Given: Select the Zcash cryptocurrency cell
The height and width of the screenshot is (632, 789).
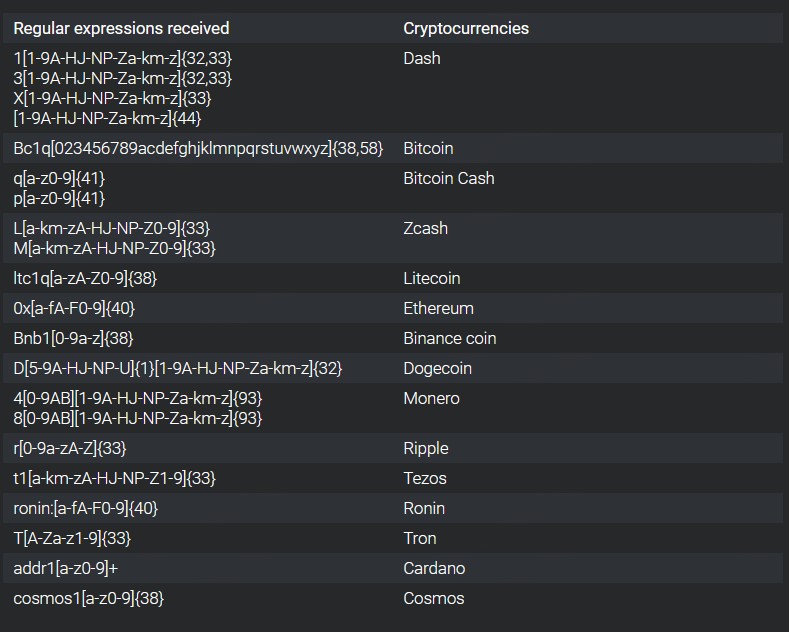Looking at the screenshot, I should coord(425,228).
